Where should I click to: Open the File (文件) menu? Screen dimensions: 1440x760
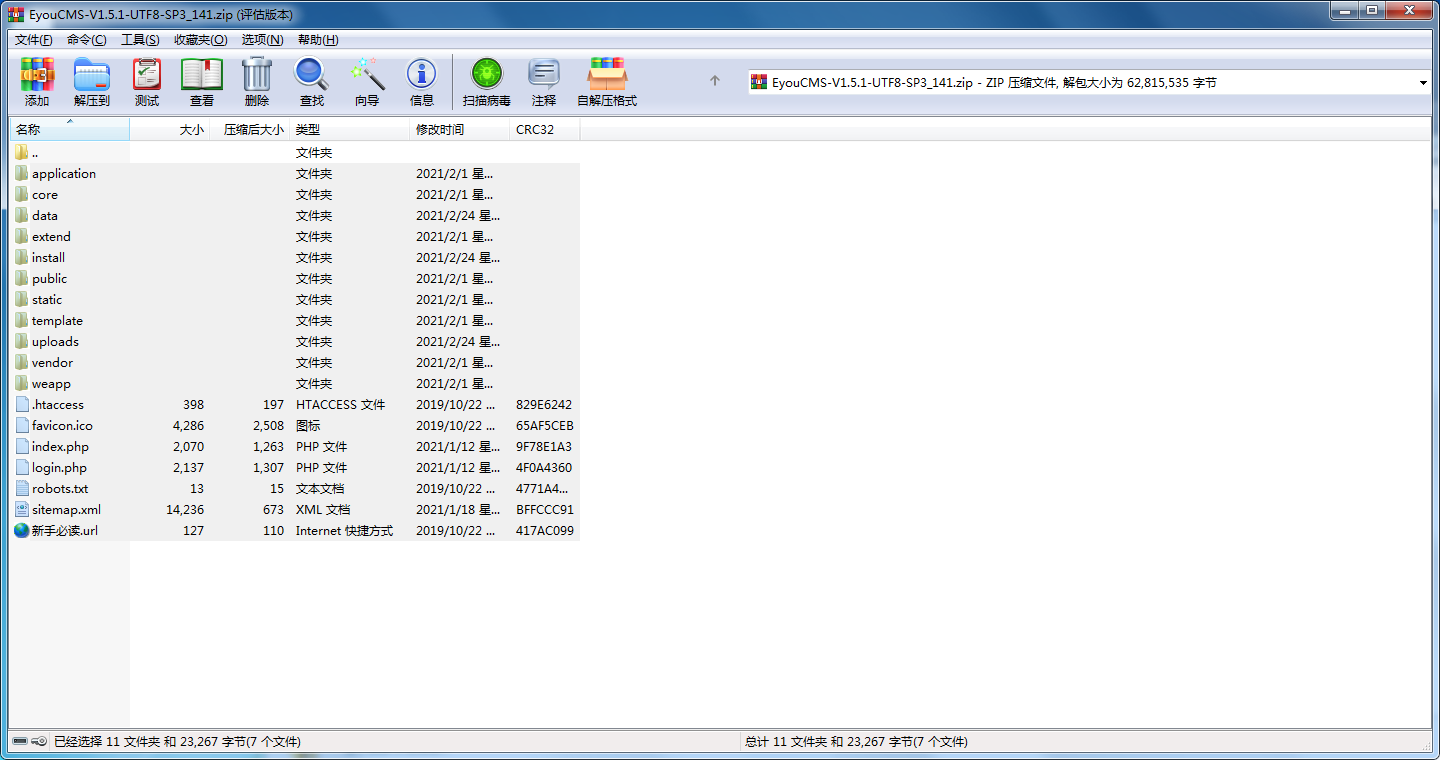click(33, 40)
